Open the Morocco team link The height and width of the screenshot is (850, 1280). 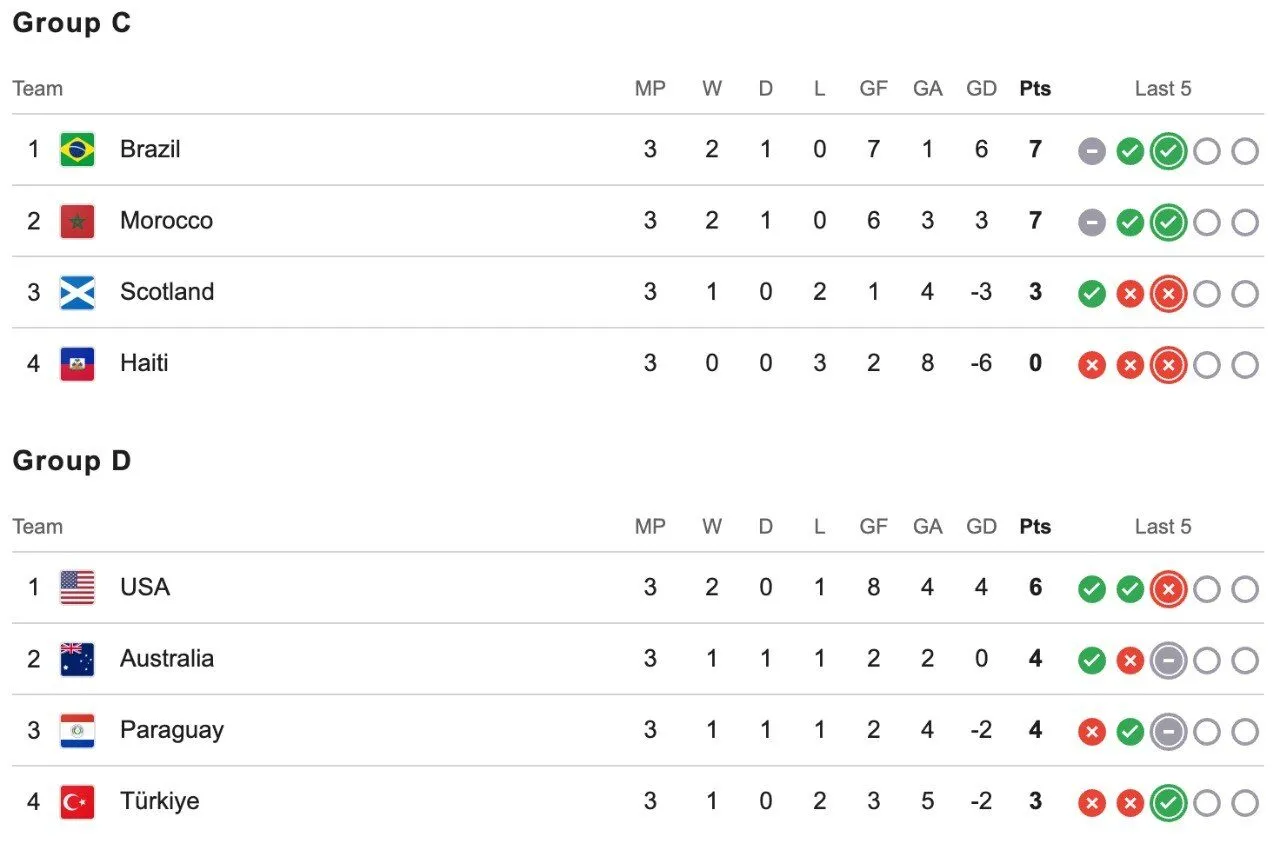(x=166, y=220)
